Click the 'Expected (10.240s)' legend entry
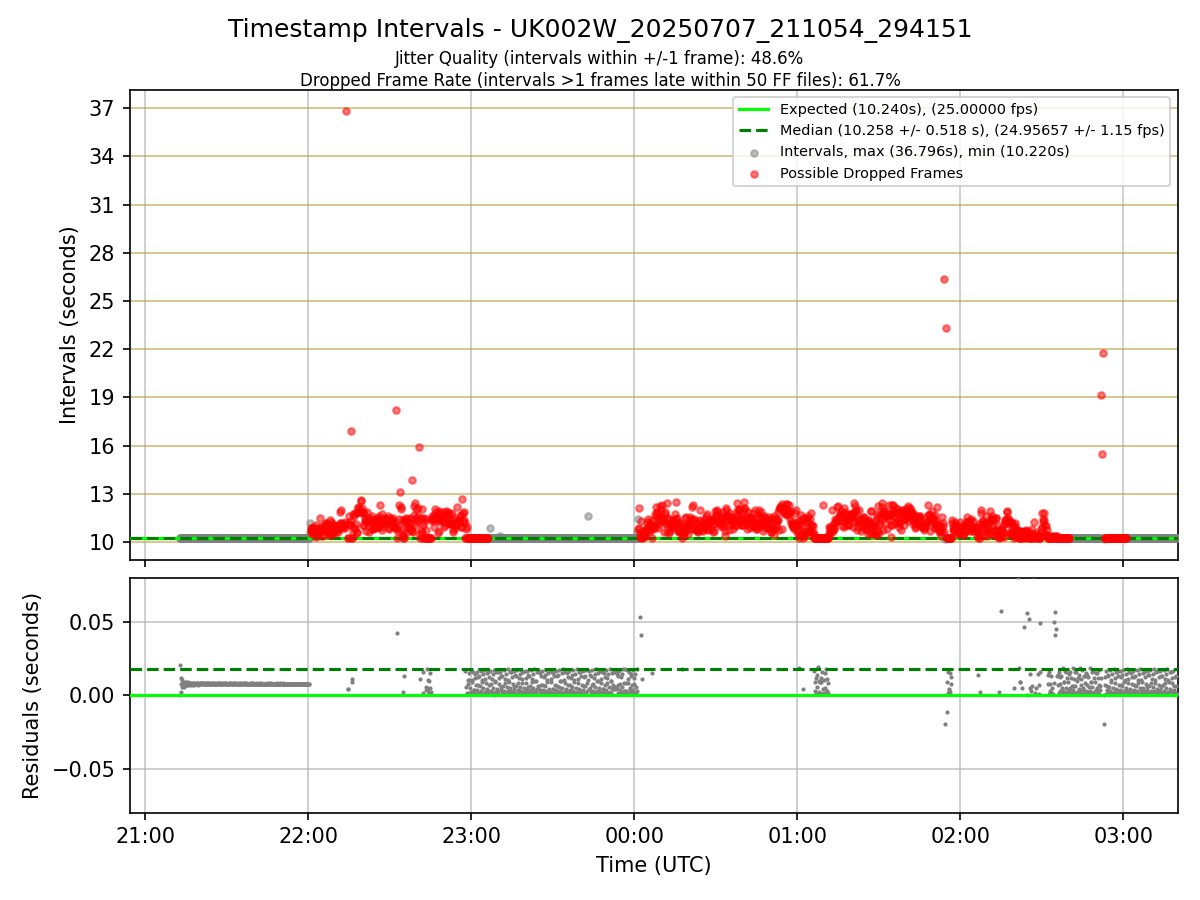 click(x=908, y=109)
